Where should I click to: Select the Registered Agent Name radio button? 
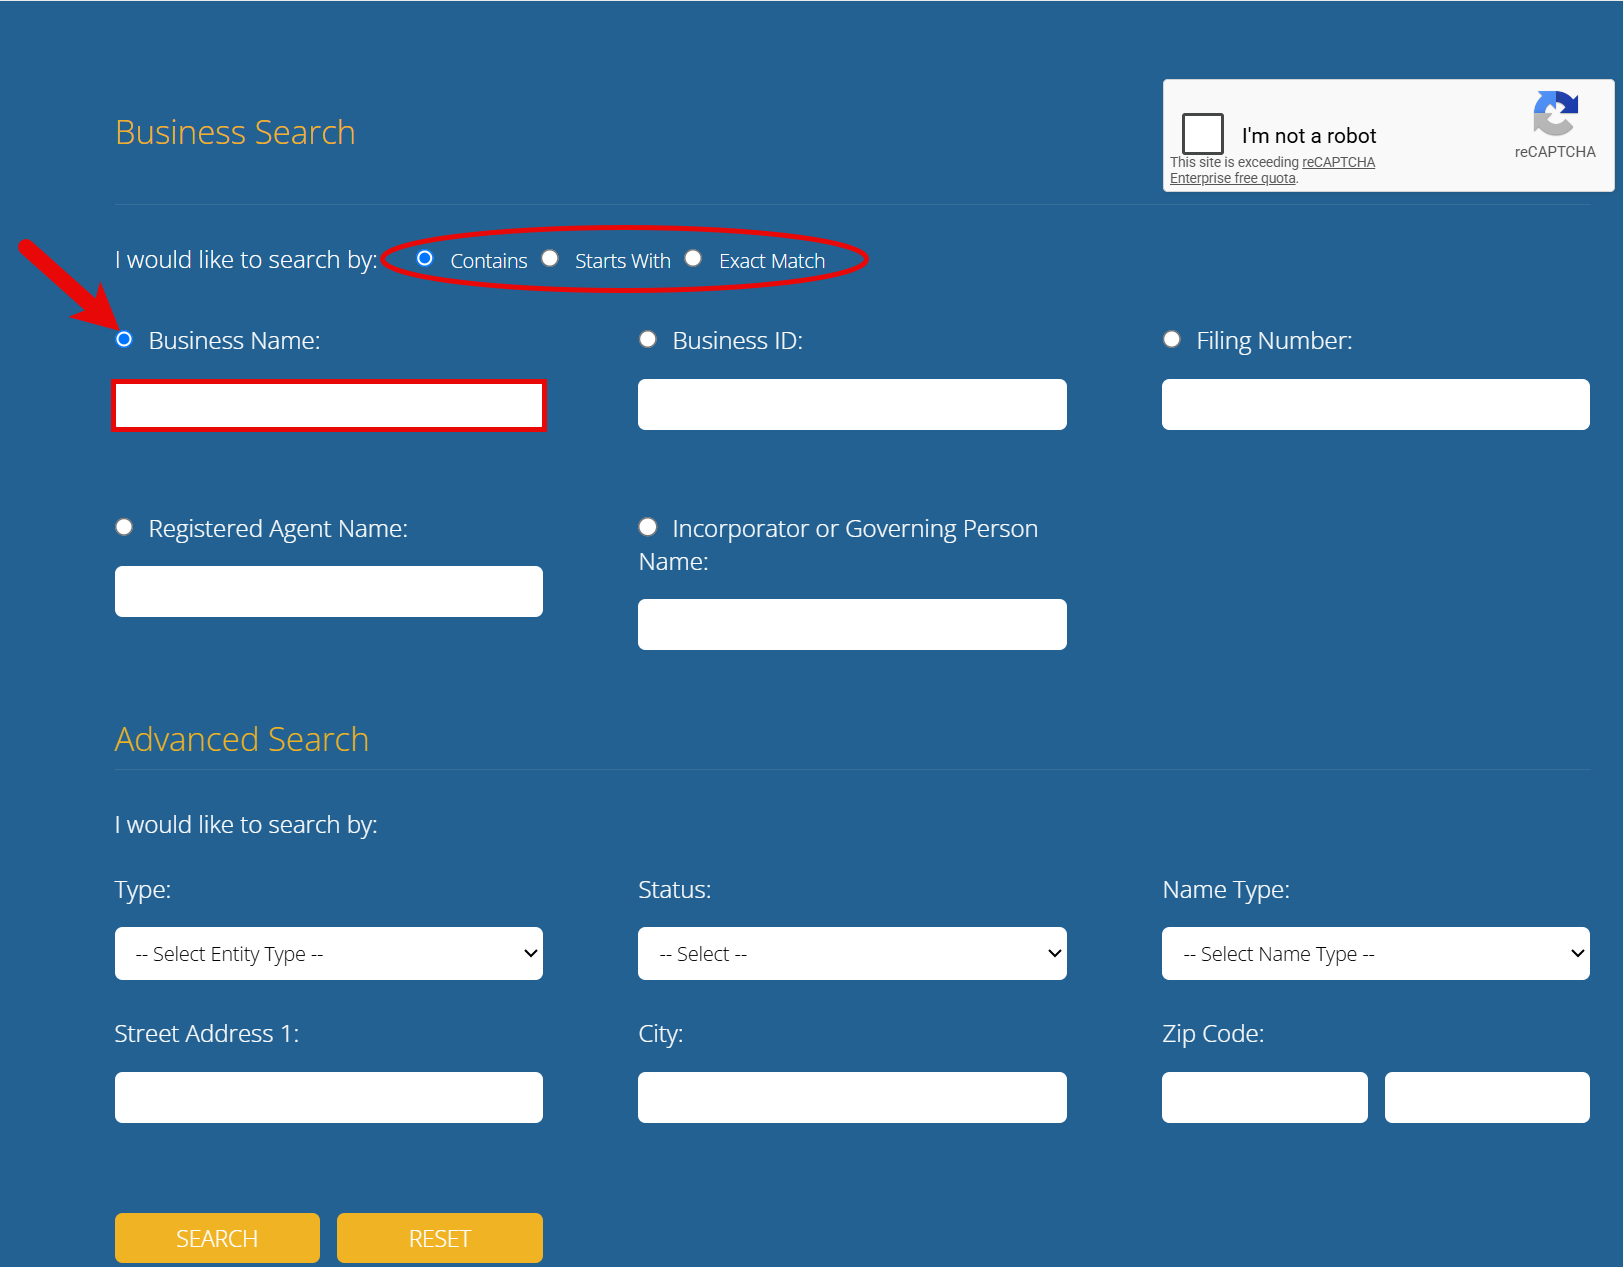point(124,527)
